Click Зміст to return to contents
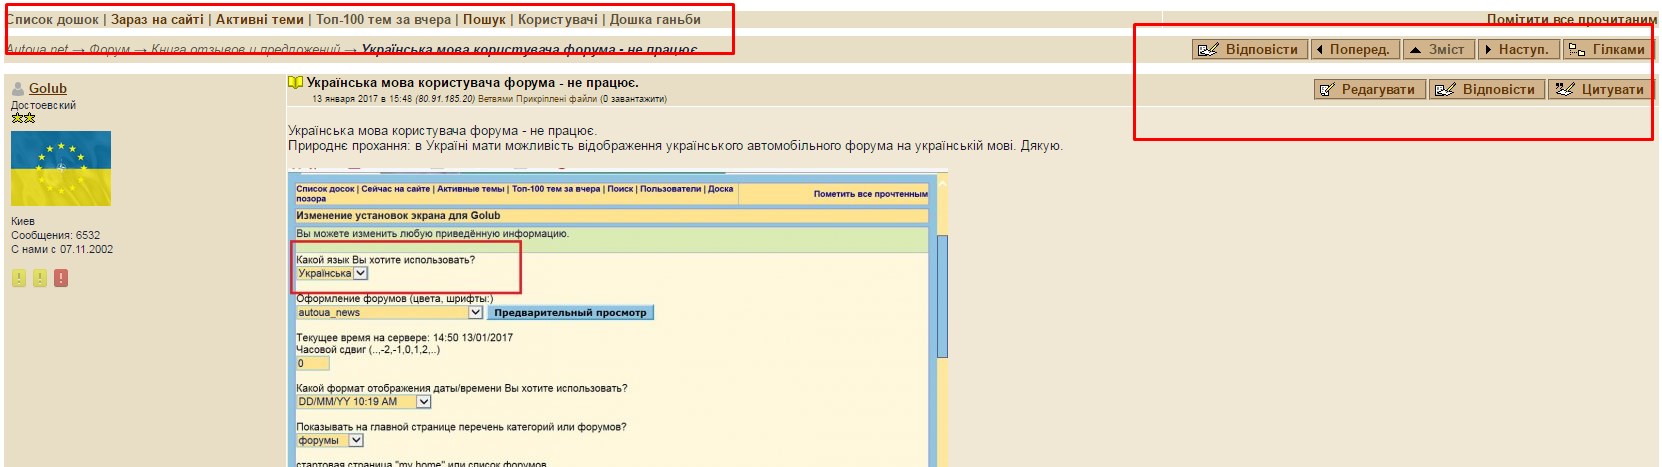Viewport: 1662px width, 467px height. (x=1438, y=49)
